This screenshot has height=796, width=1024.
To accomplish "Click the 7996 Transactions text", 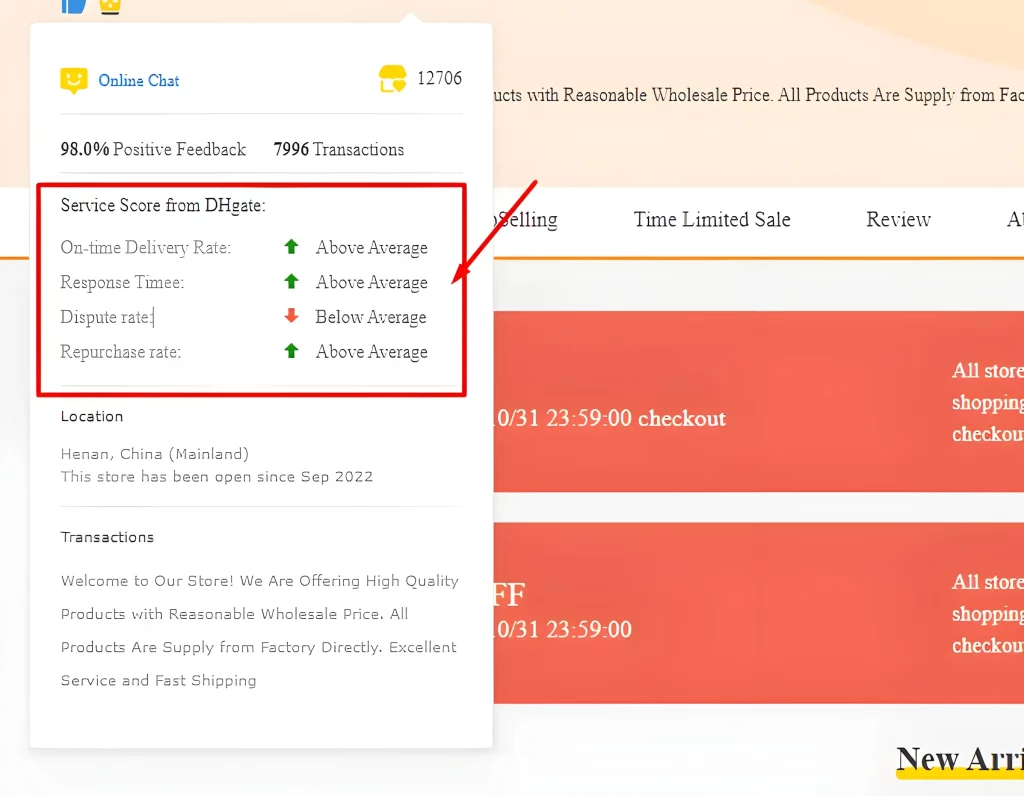I will [x=339, y=150].
